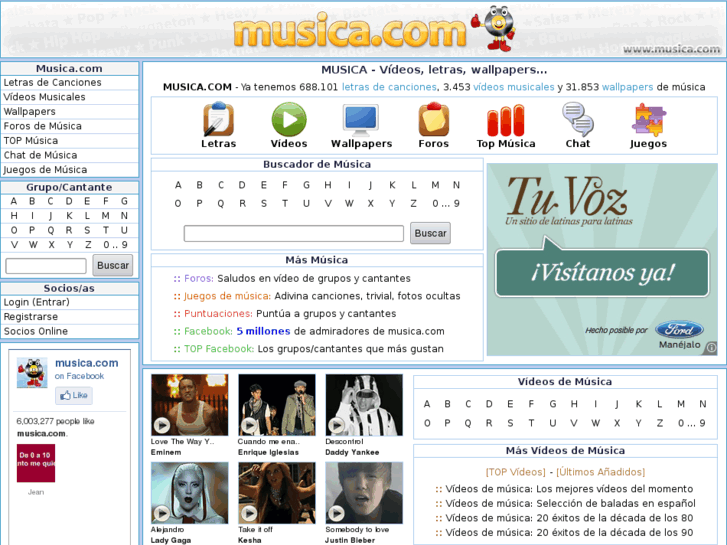Play Justin Bieber Somebody to love video
This screenshot has width=727, height=545.
(x=364, y=493)
